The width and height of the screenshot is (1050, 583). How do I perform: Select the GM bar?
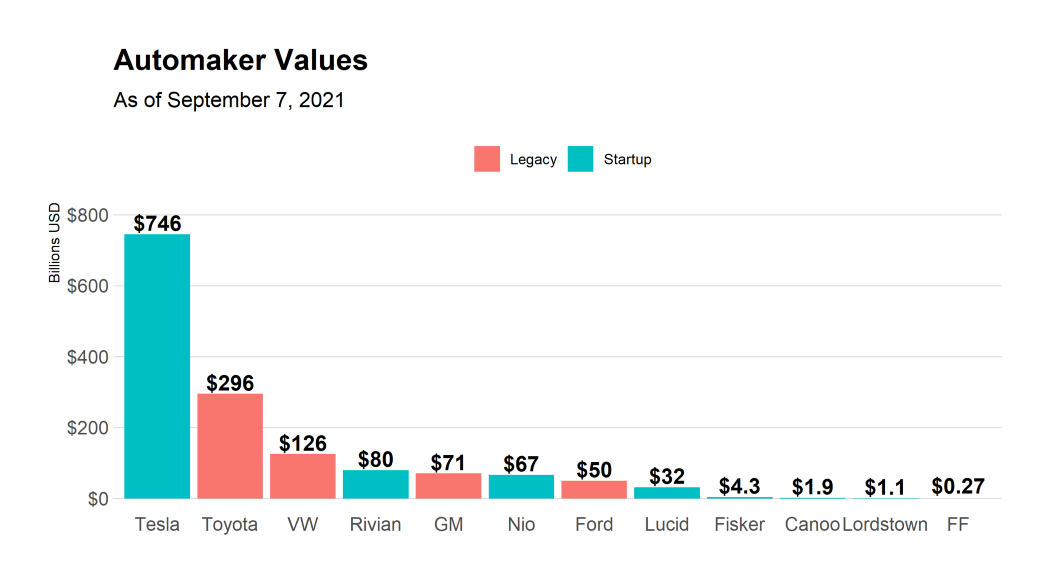(449, 486)
